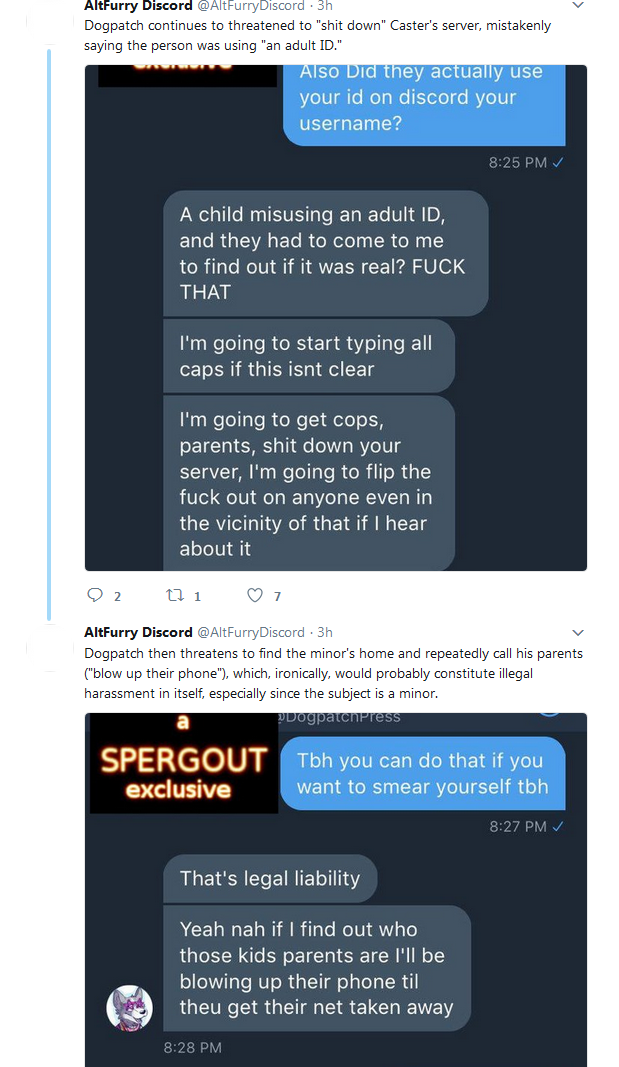Click the reply count 2 under first tweet
Screen dimensions: 619x1067
pyautogui.click(x=117, y=596)
